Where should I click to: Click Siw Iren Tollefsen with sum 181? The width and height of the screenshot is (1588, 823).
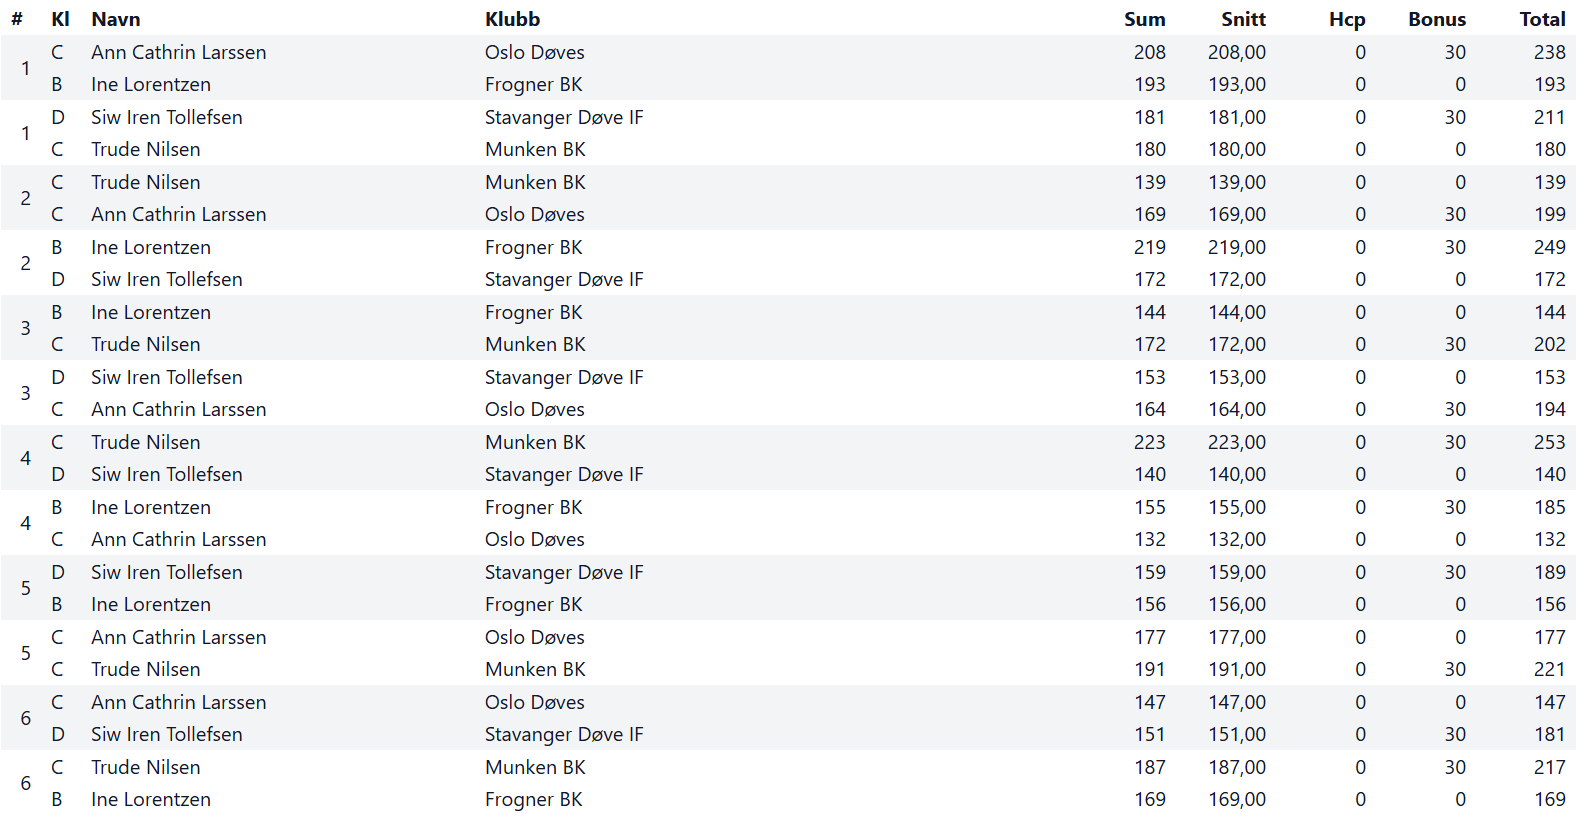tap(166, 117)
